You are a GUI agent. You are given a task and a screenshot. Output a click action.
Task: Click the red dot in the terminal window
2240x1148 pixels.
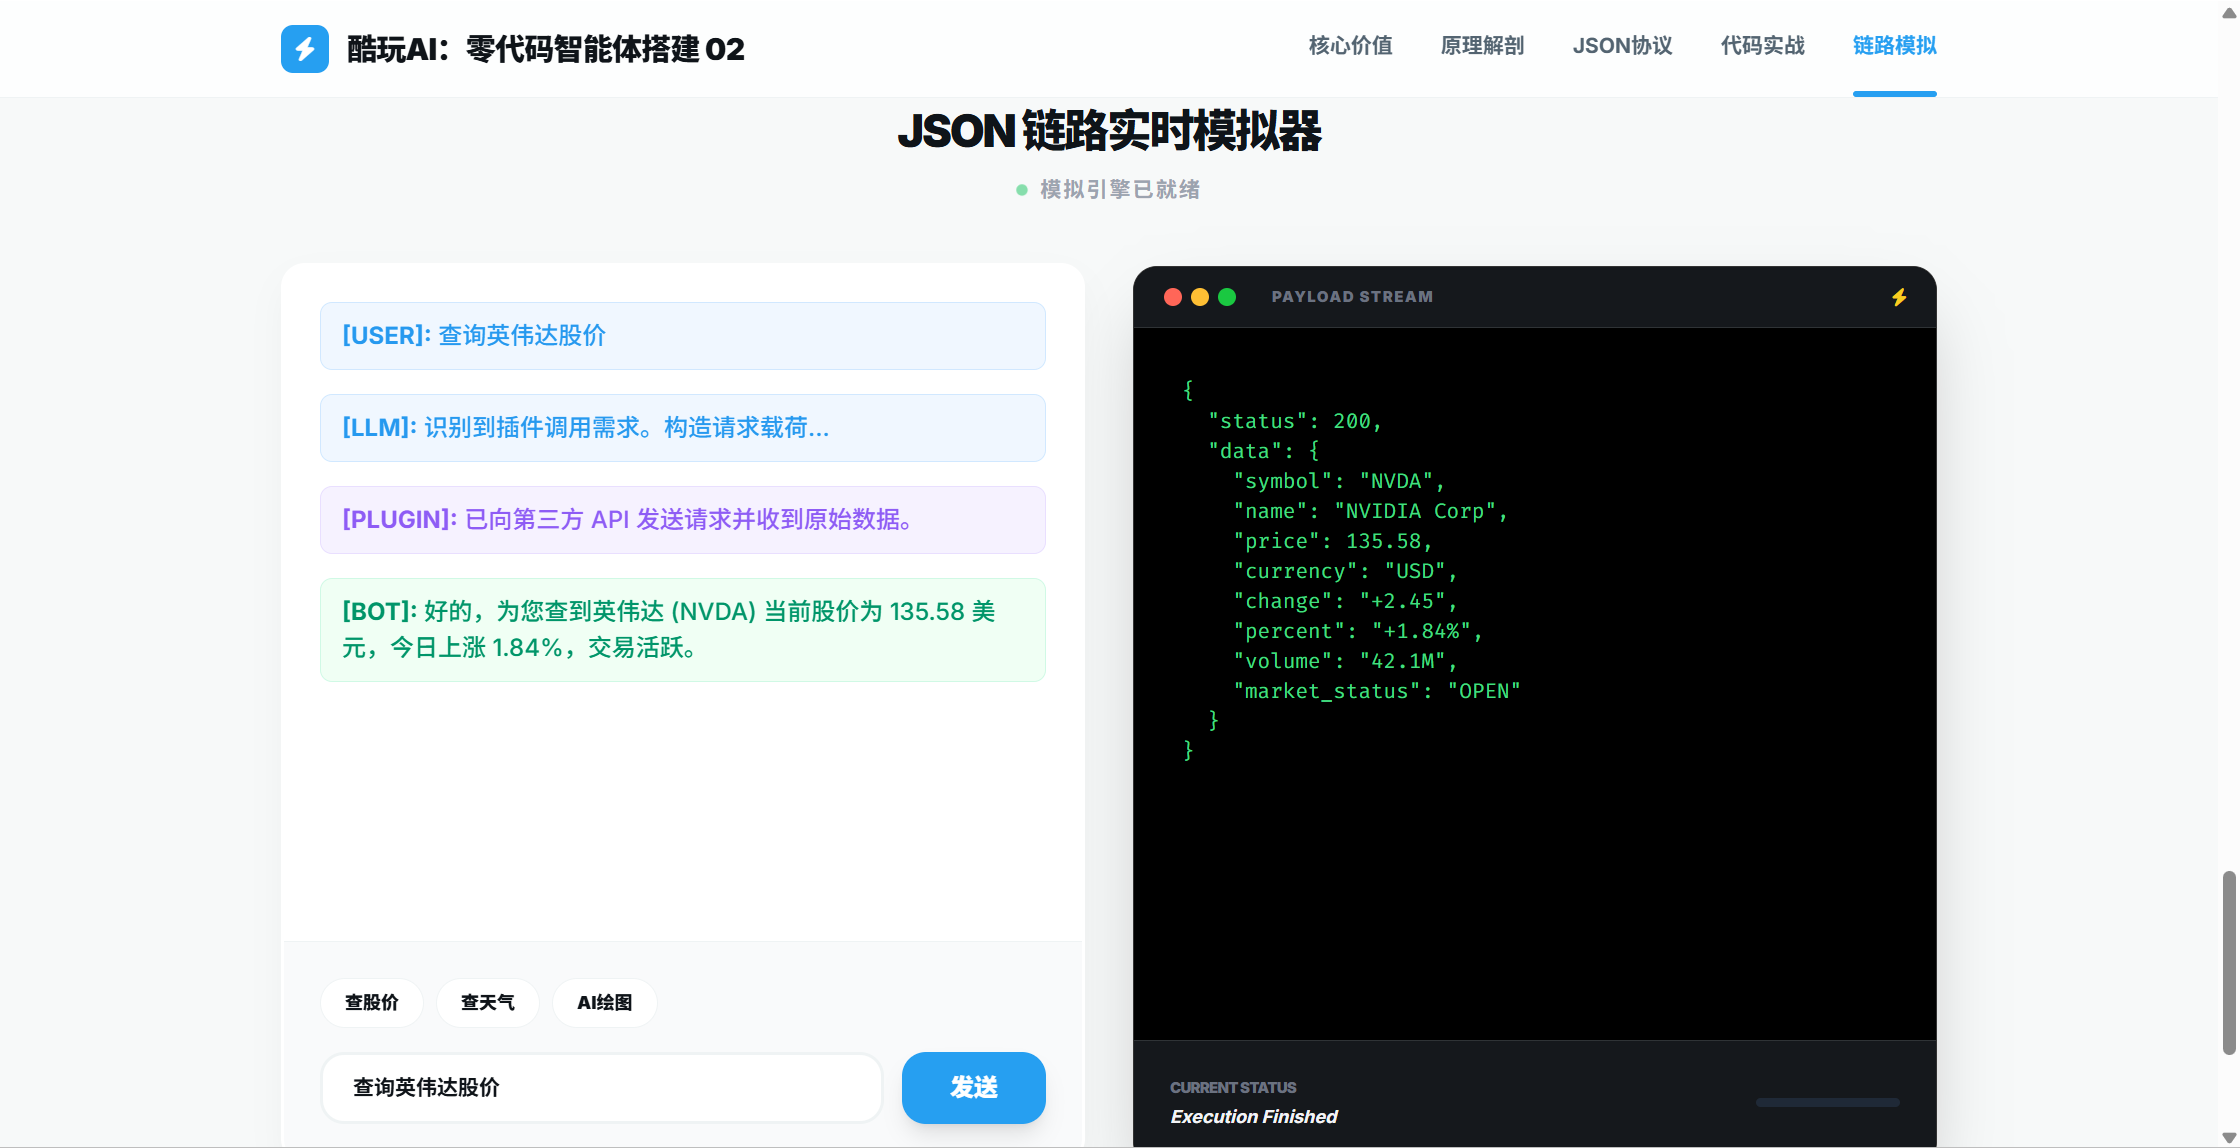(1173, 297)
